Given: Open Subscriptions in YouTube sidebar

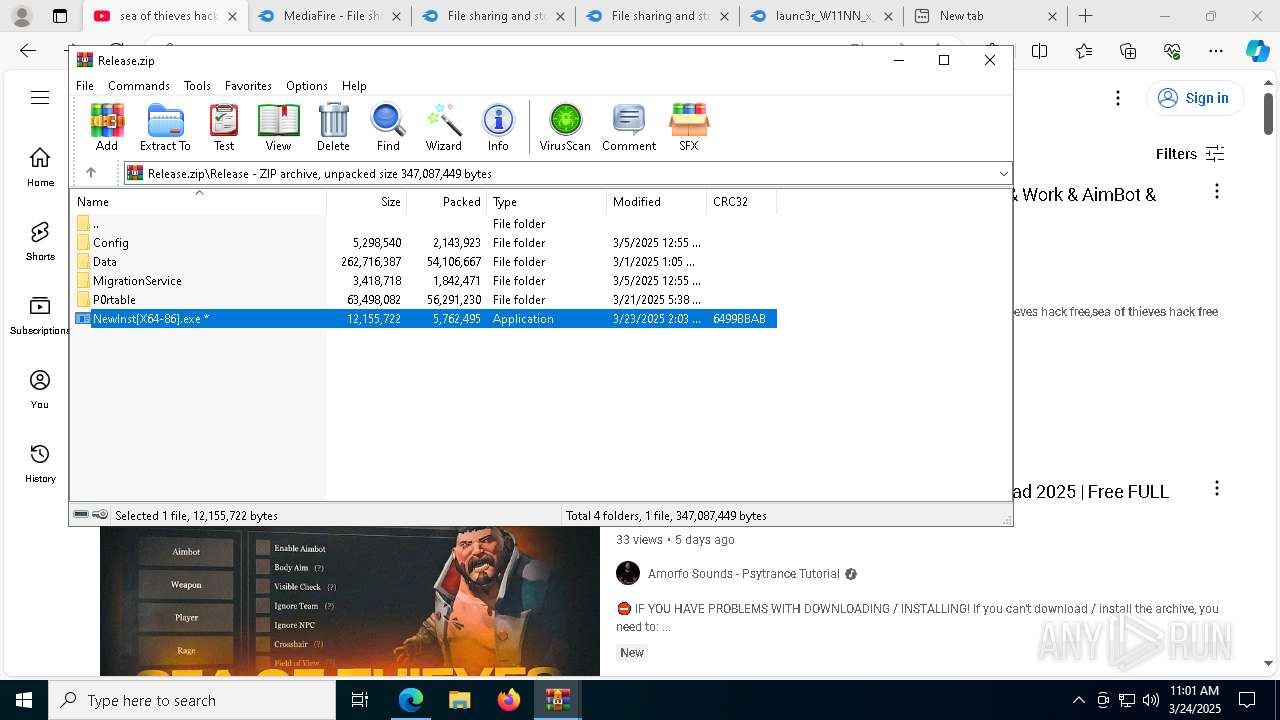Looking at the screenshot, I should pyautogui.click(x=40, y=315).
